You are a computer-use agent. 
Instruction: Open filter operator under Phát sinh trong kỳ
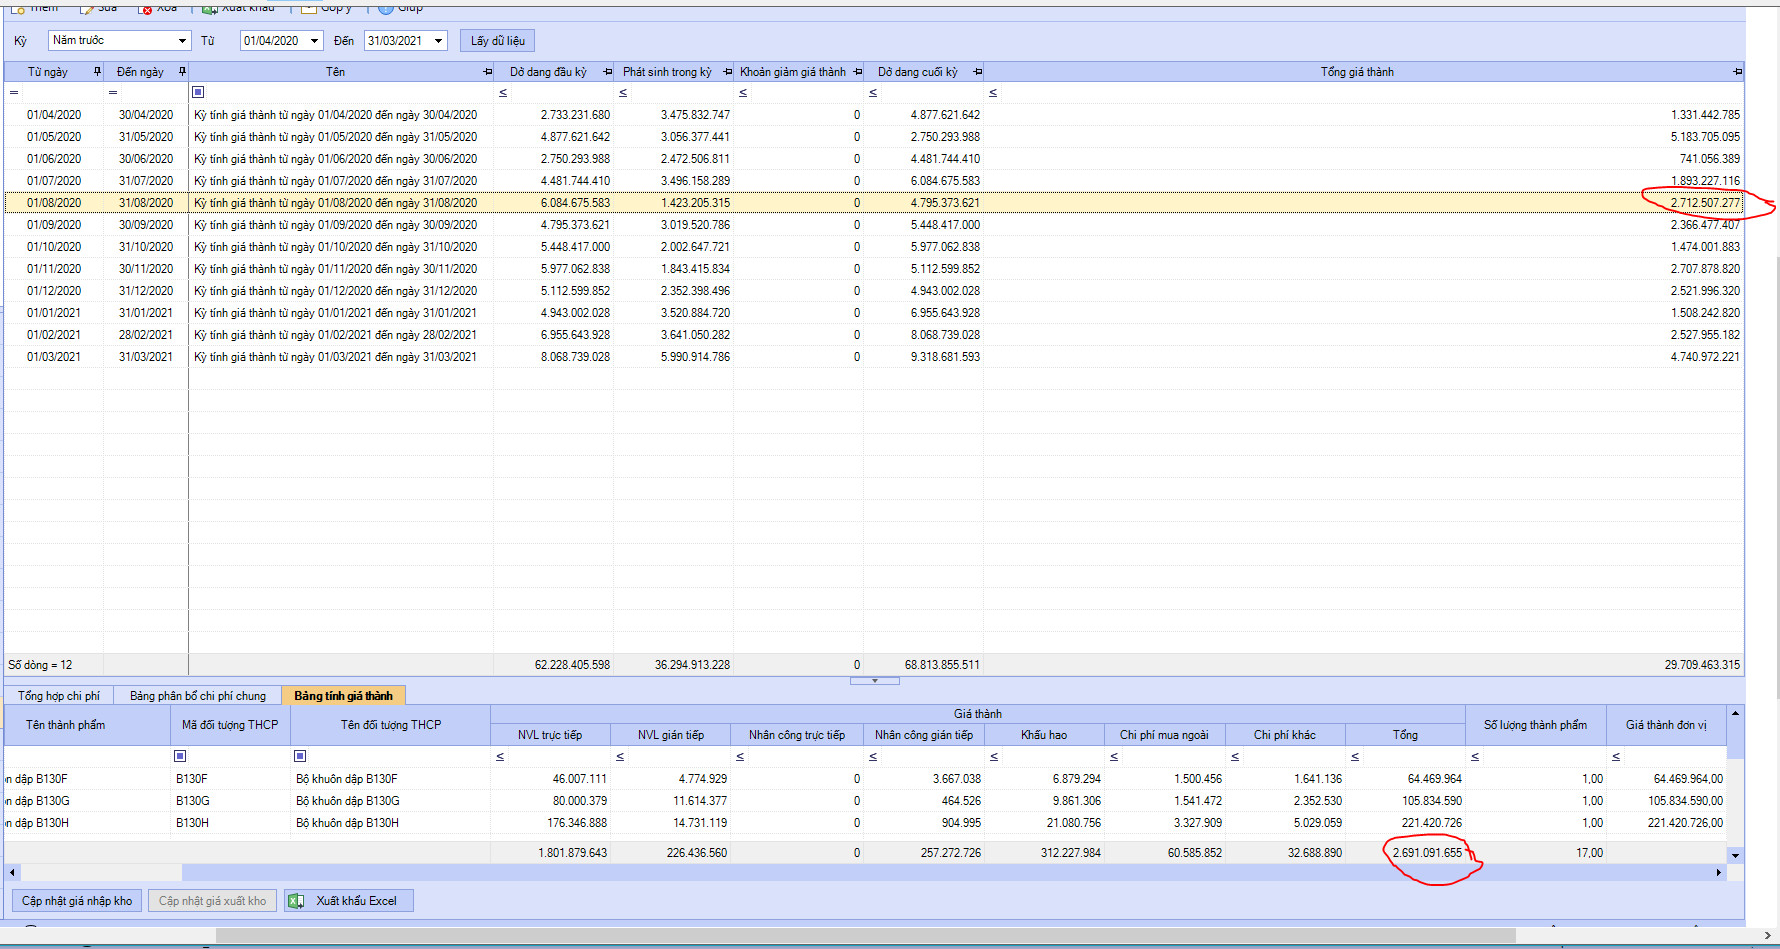(x=623, y=92)
